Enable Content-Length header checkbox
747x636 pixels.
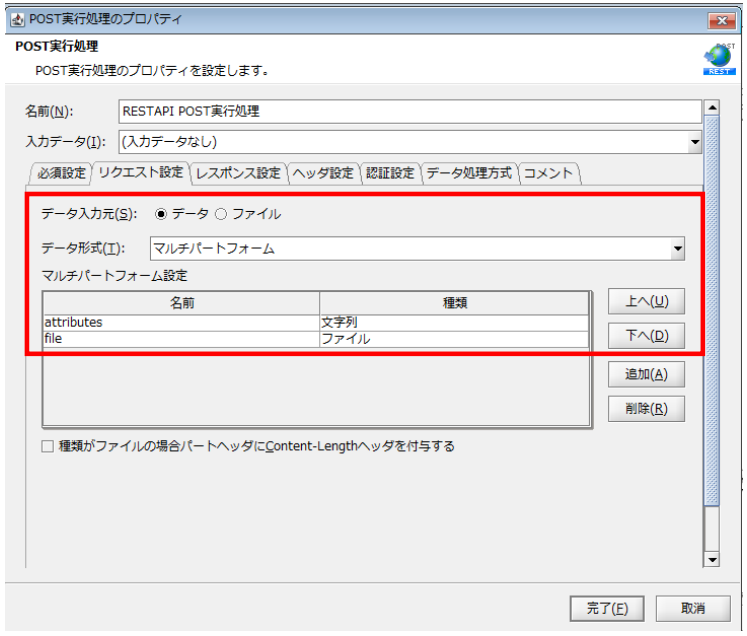click(x=47, y=447)
